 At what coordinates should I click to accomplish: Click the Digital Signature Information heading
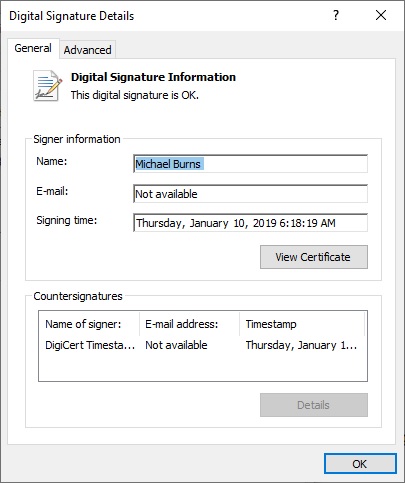click(x=153, y=77)
